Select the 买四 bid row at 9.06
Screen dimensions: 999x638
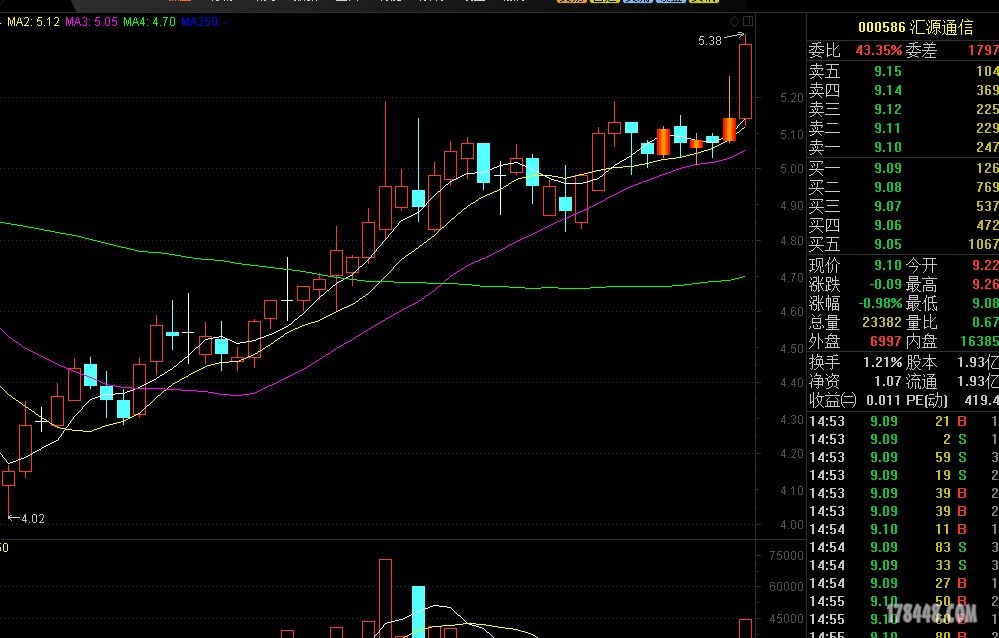[x=903, y=225]
